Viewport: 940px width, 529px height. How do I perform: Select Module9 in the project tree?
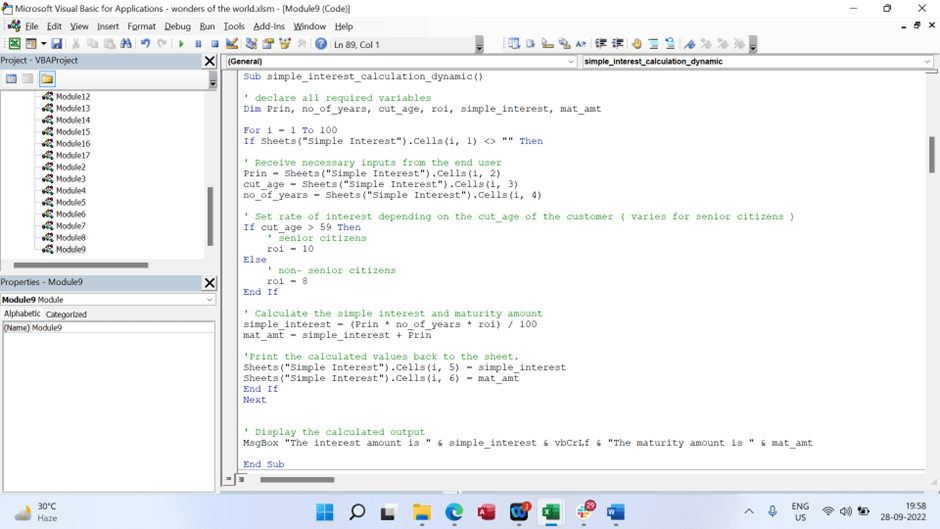pyautogui.click(x=71, y=250)
